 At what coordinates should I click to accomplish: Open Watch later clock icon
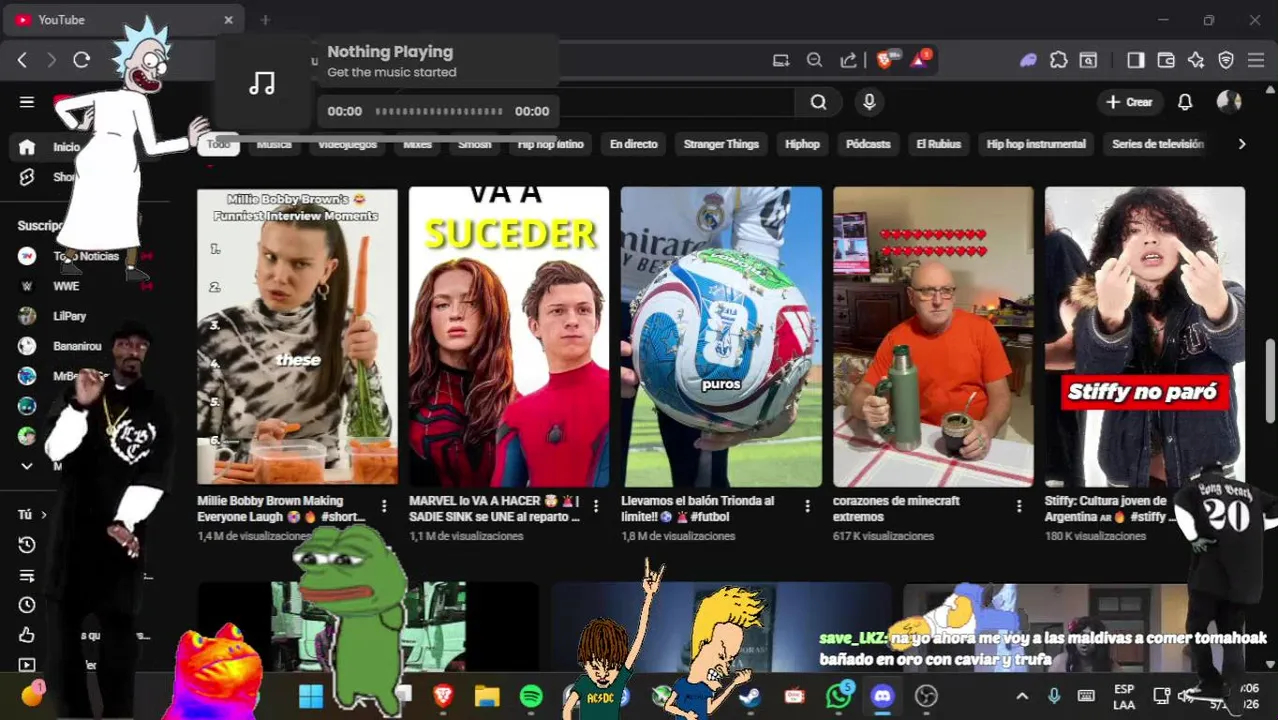click(x=27, y=605)
